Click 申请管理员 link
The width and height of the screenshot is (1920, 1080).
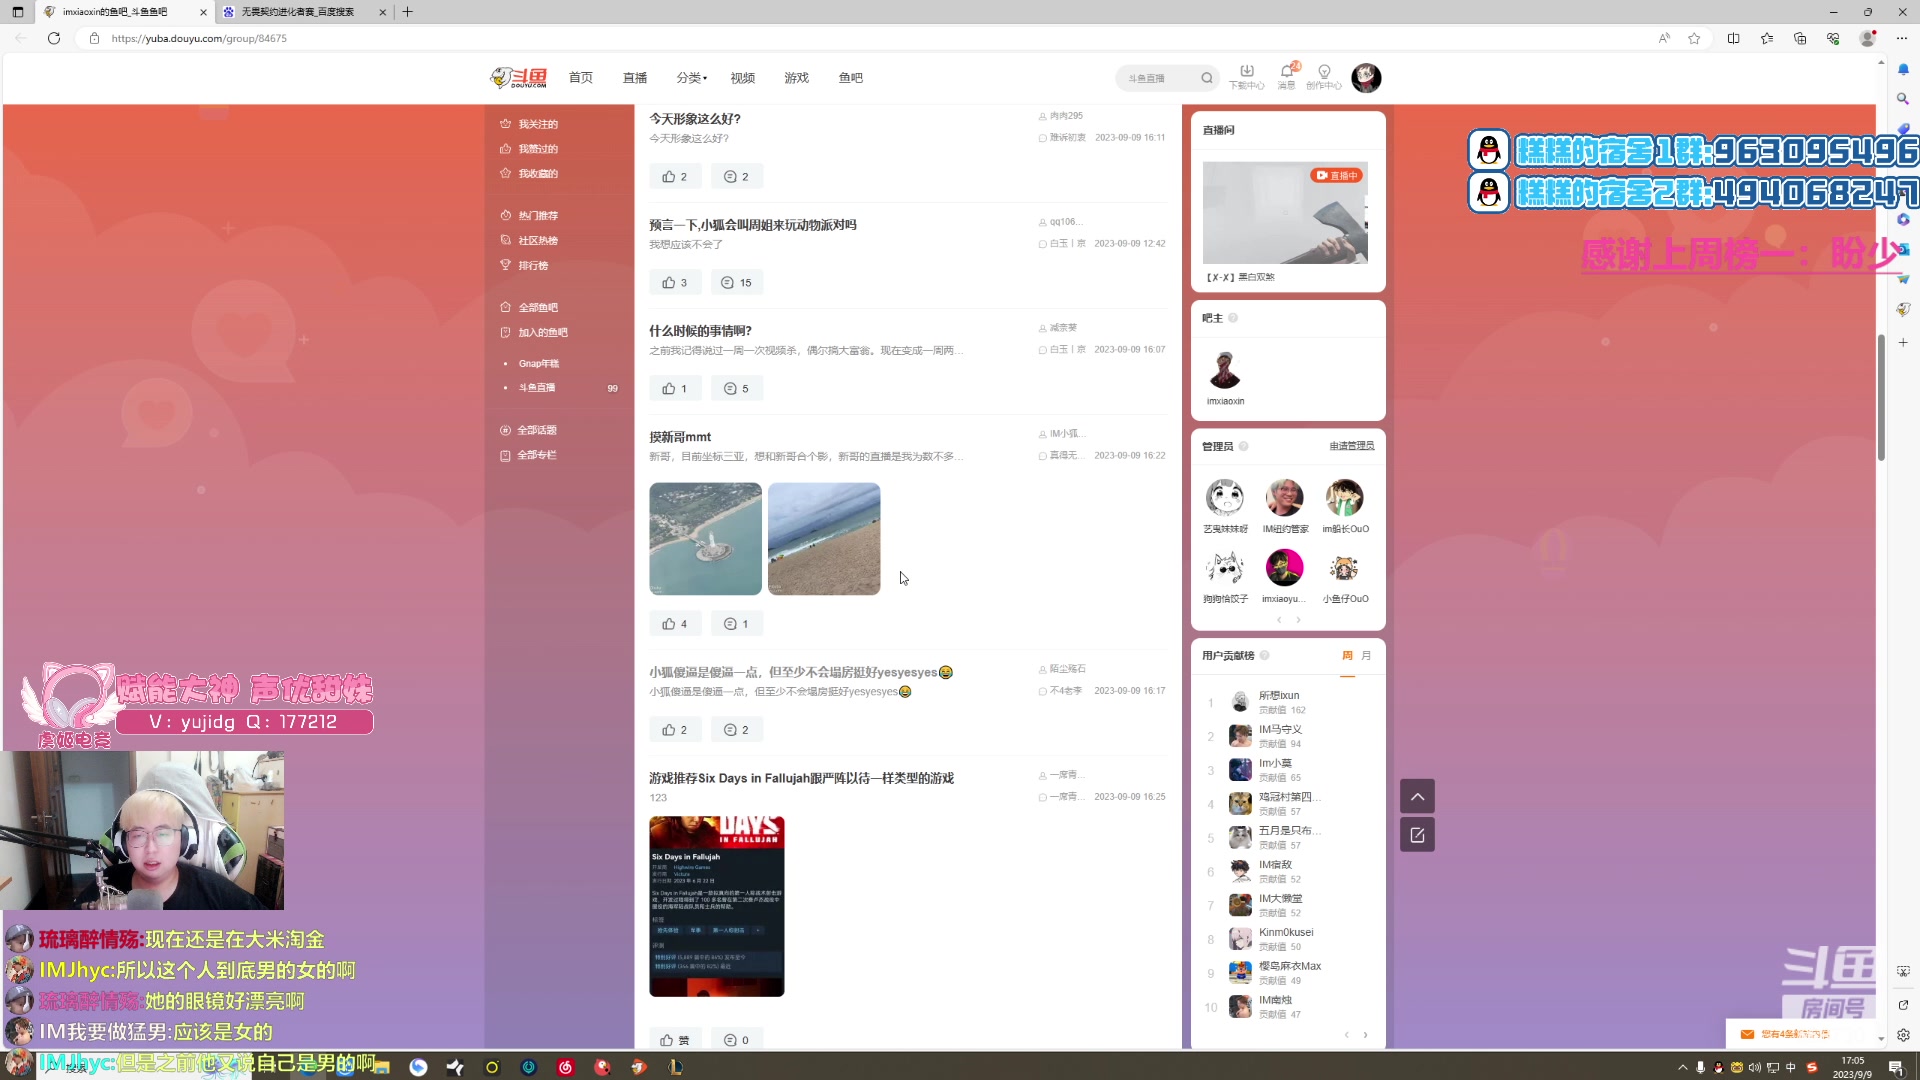pos(1352,446)
